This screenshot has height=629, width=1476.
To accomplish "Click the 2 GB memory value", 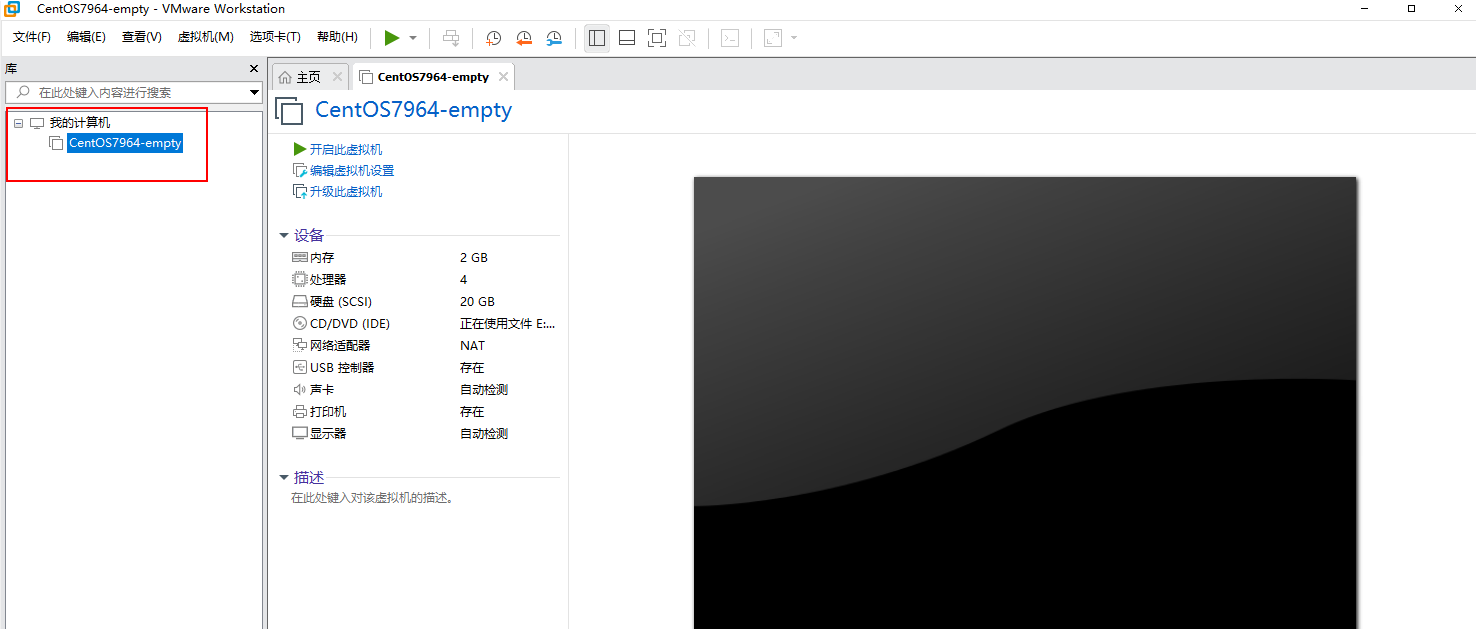I will (x=474, y=258).
